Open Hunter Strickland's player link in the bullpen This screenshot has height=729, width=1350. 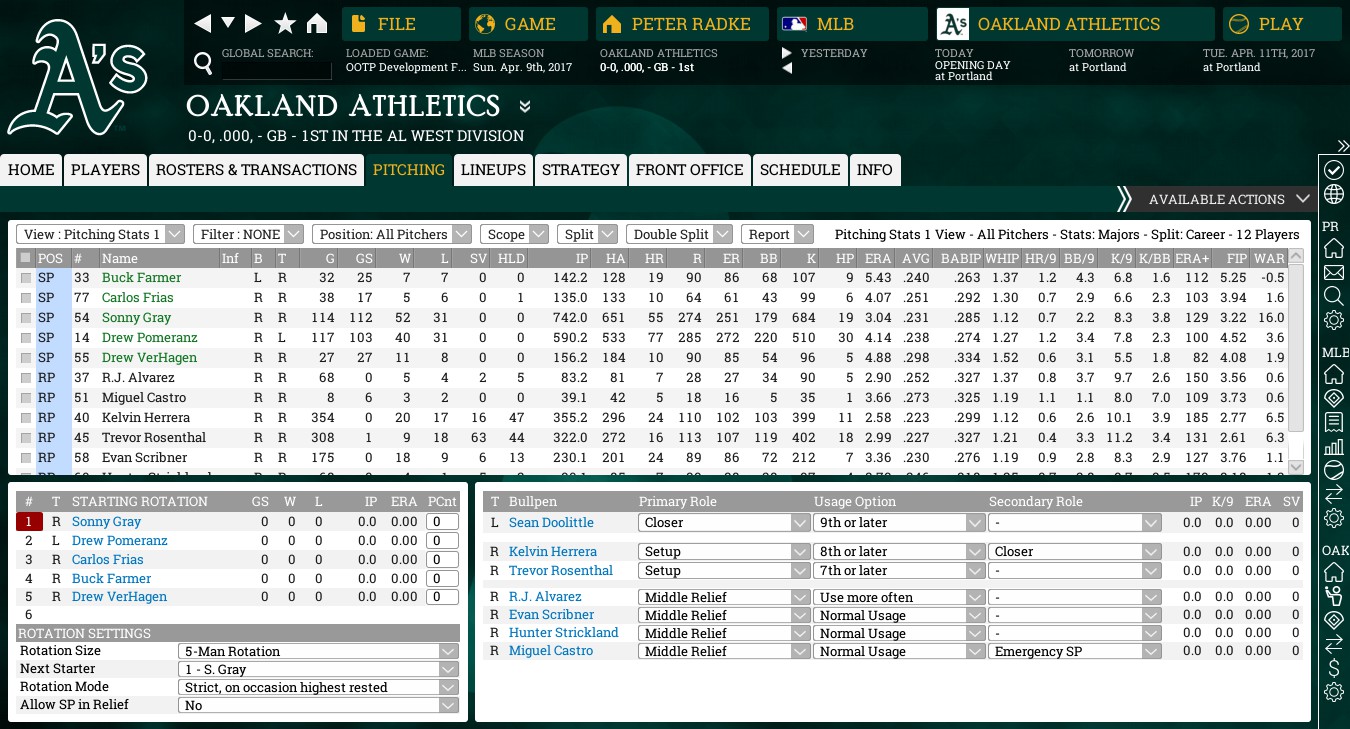[563, 633]
